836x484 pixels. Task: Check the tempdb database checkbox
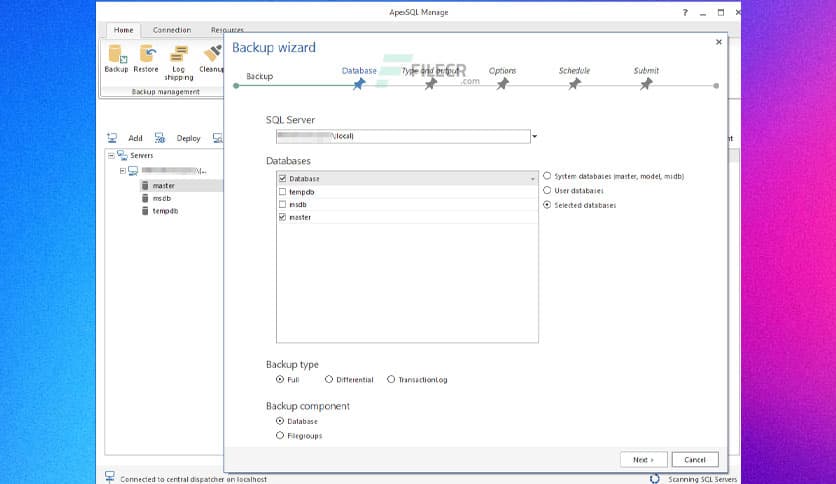pyautogui.click(x=283, y=191)
